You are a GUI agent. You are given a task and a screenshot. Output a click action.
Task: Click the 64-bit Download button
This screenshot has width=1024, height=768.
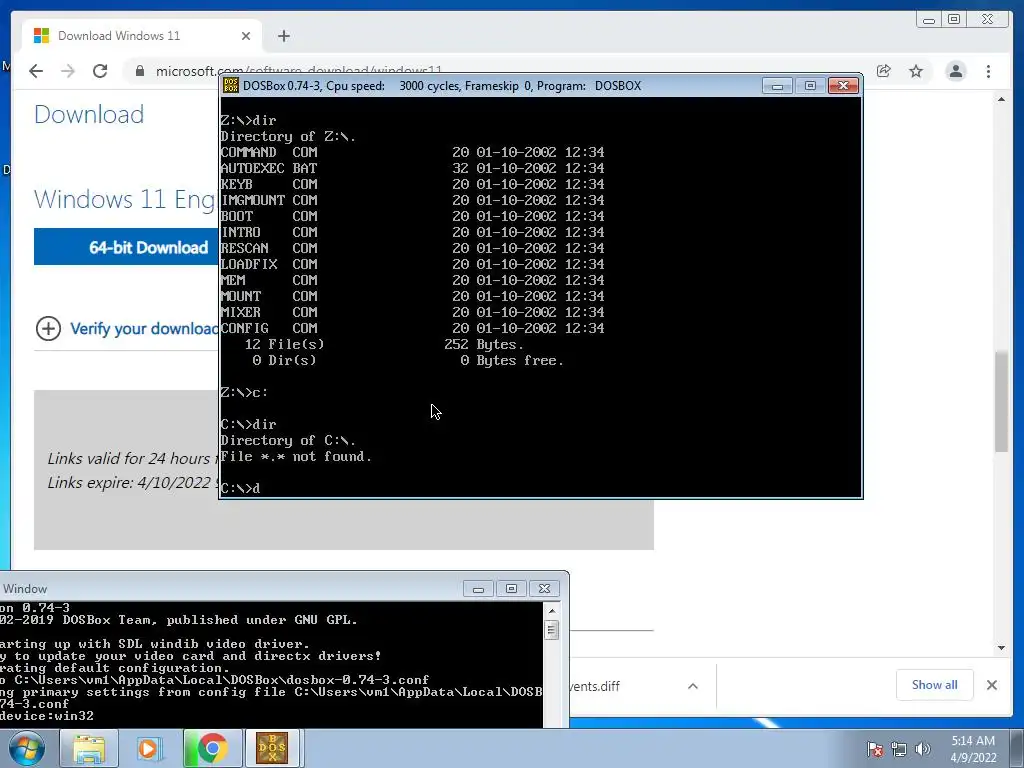click(x=126, y=247)
